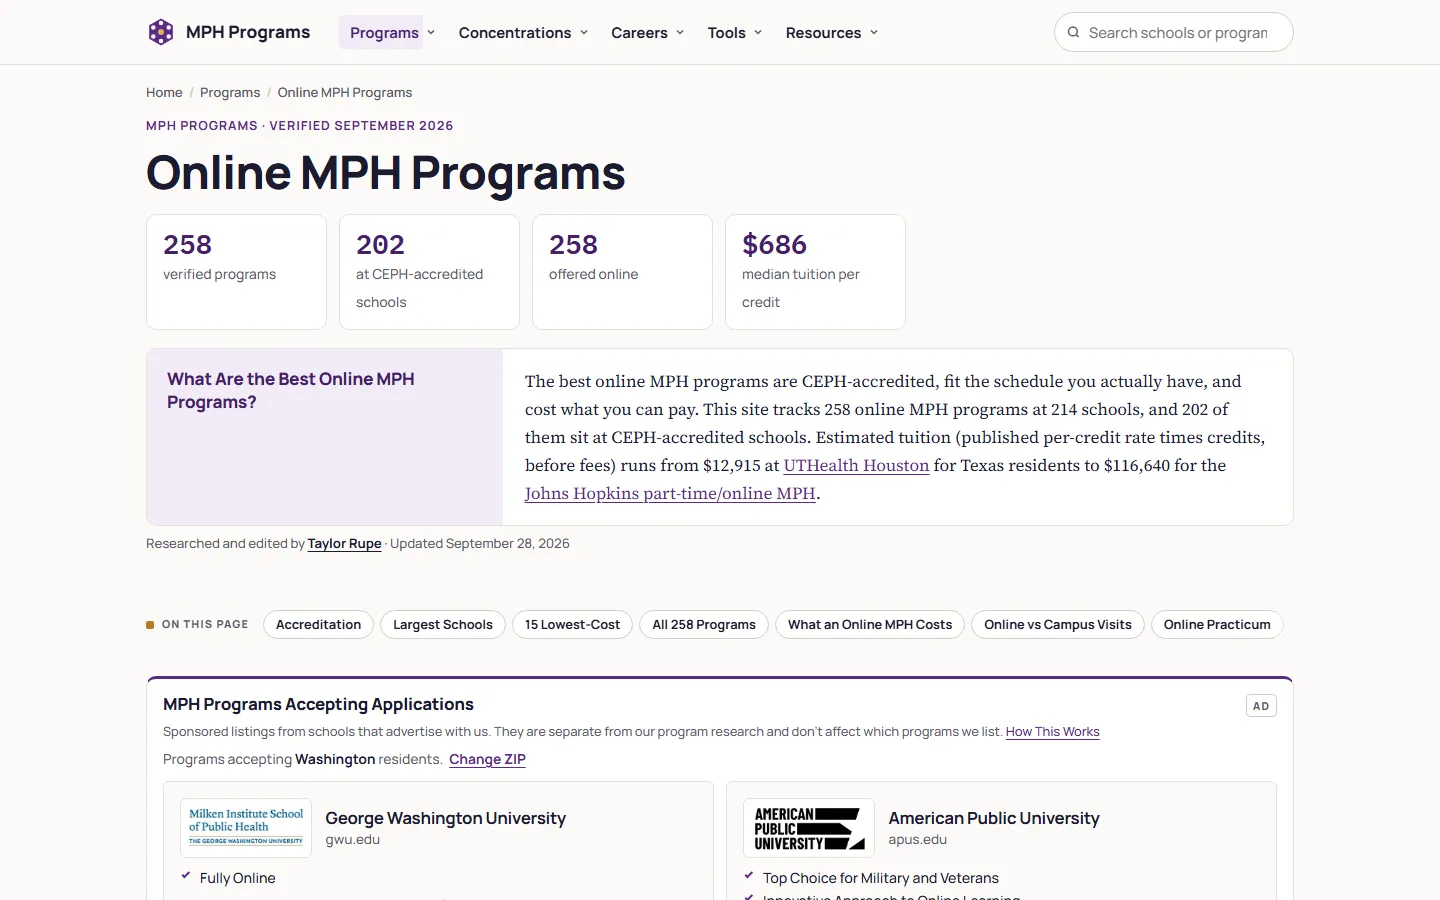Click the MPH Programs site title
Screen dimensions: 1440x900
pos(248,32)
